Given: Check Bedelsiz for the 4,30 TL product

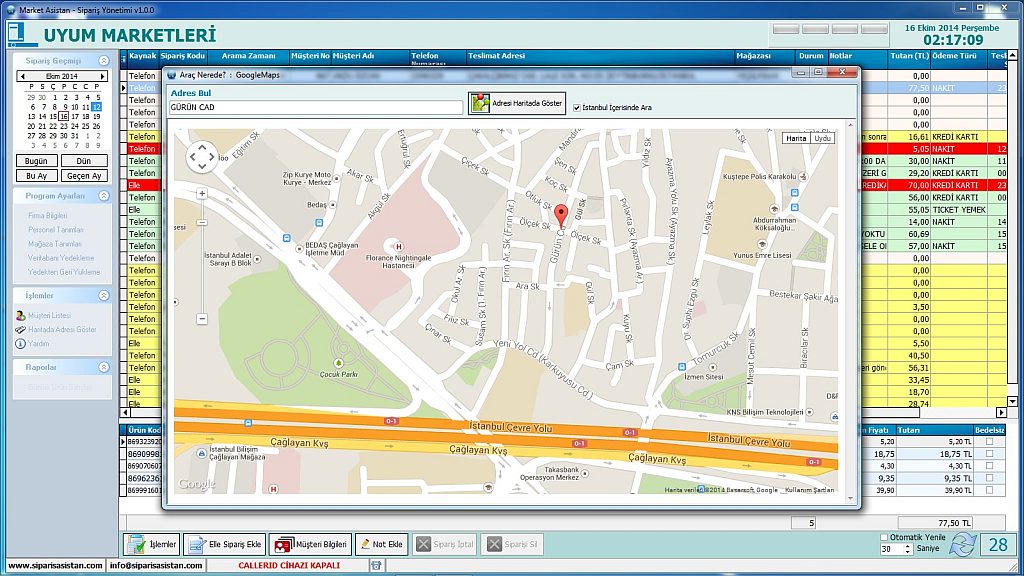Looking at the screenshot, I should pyautogui.click(x=989, y=466).
